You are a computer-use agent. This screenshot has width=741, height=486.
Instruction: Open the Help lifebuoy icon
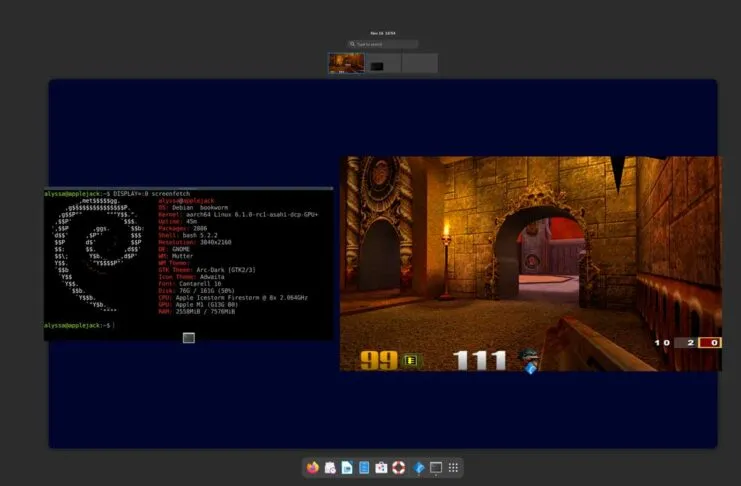[x=398, y=467]
